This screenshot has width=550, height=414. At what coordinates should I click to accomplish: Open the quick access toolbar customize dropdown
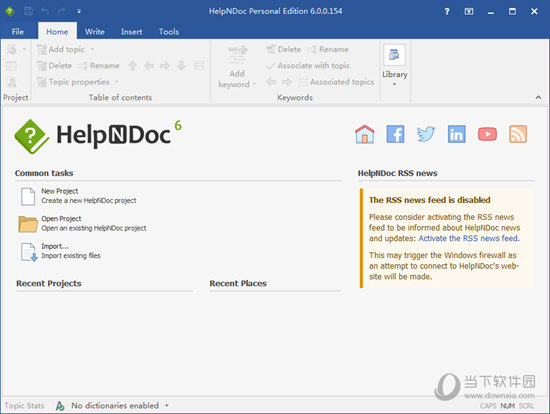tap(79, 12)
